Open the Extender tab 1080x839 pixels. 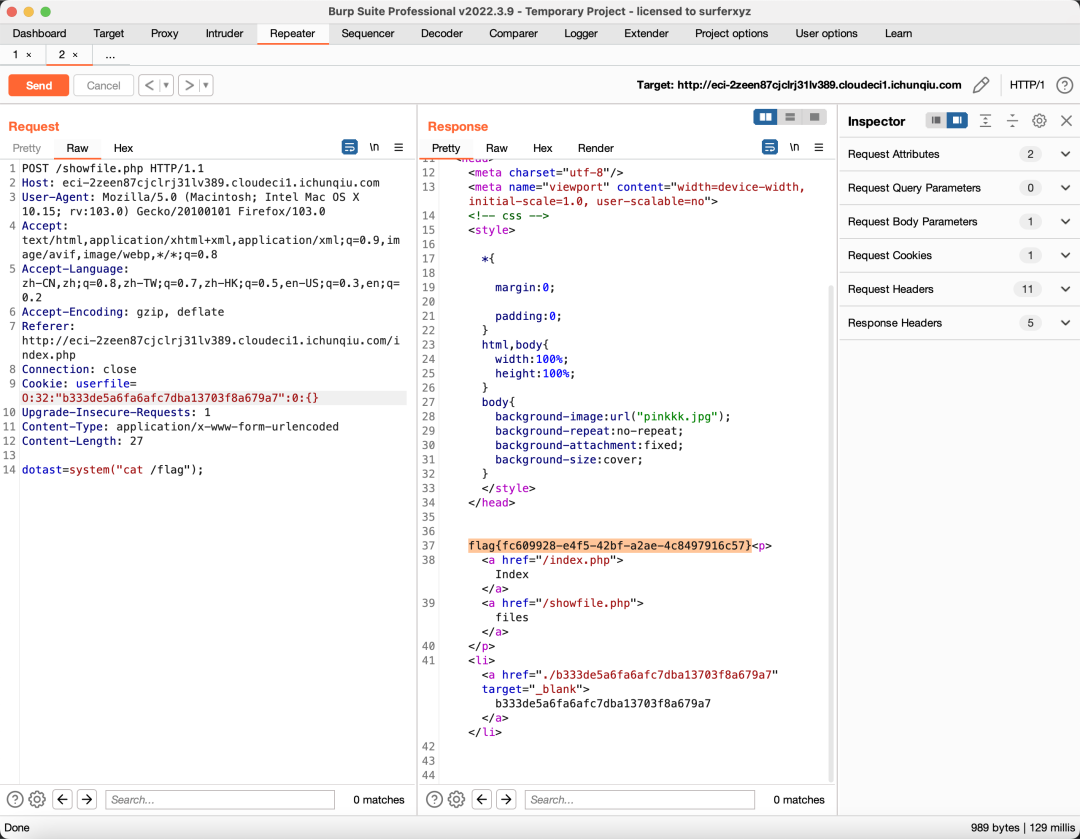645,33
